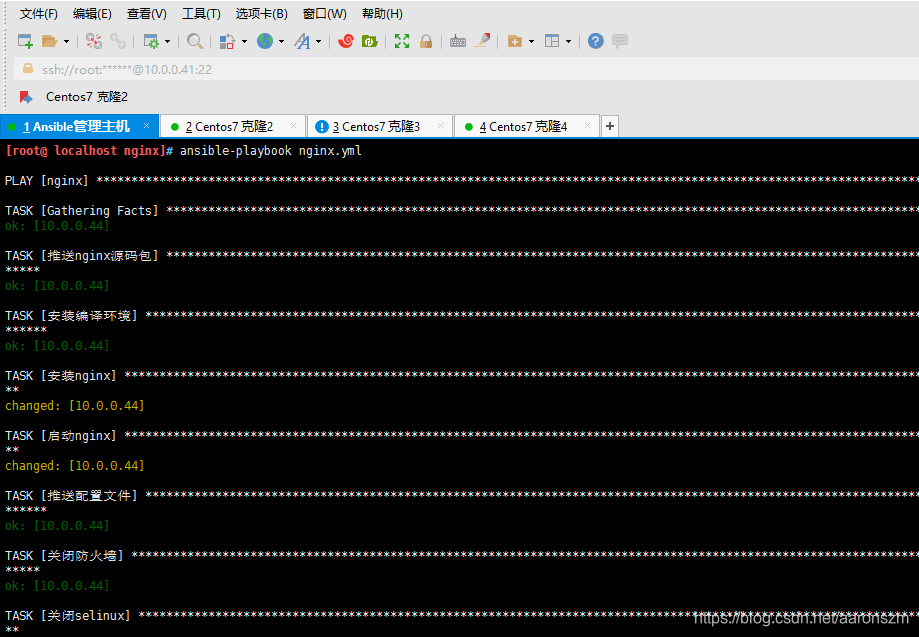This screenshot has height=637, width=919.
Task: Expand the Font dropdown arrow
Action: tap(319, 41)
